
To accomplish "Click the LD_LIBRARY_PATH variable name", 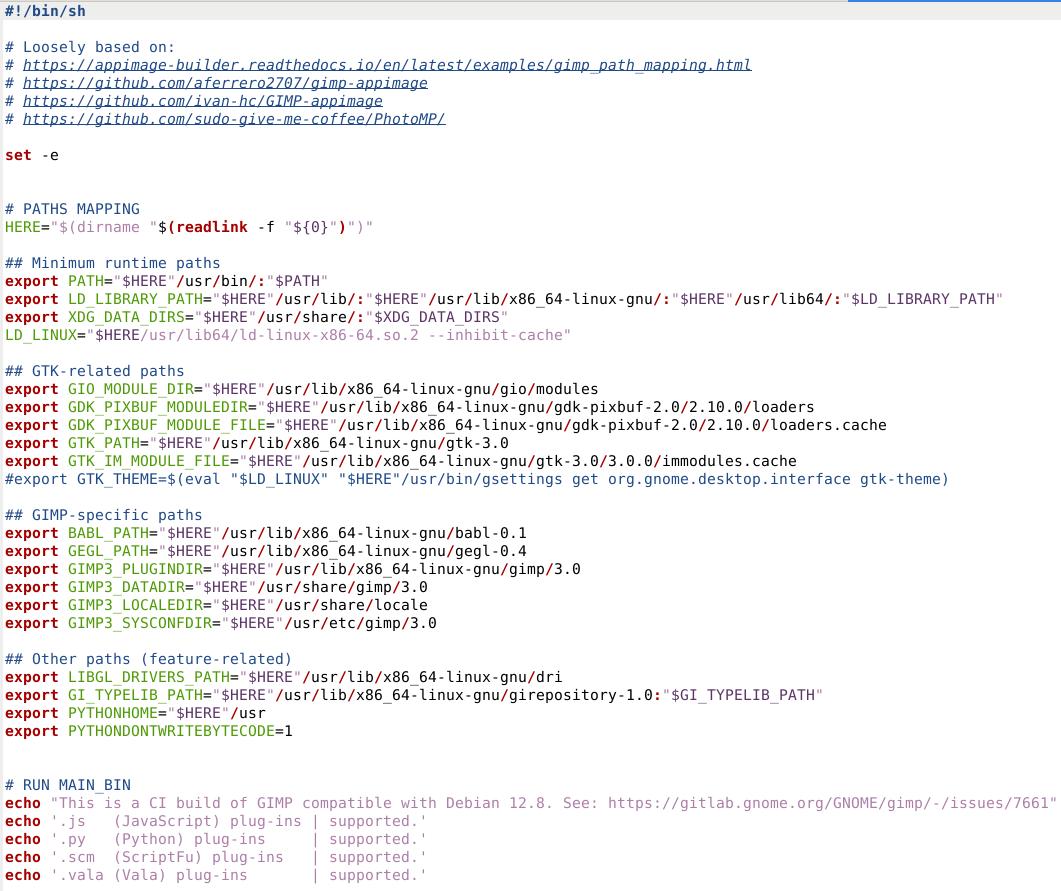I will tap(135, 299).
